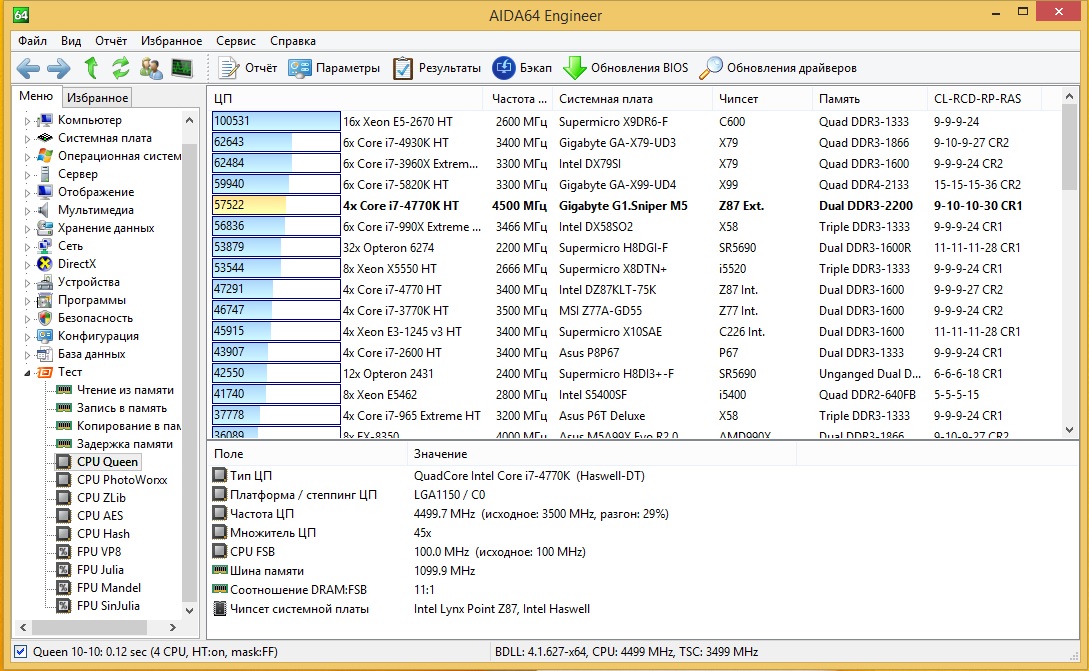The height and width of the screenshot is (671, 1089).
Task: Click results list scroll down arrow
Action: pyautogui.click(x=1070, y=430)
